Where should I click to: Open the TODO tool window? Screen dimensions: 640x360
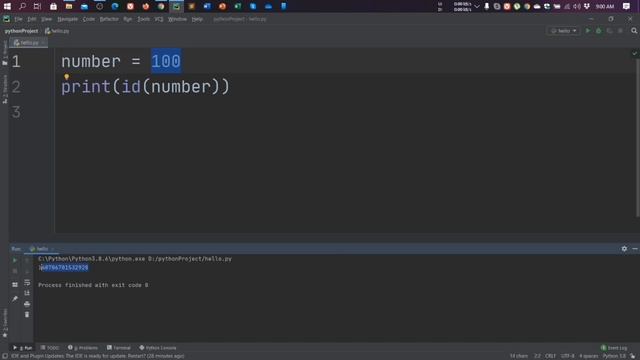pos(50,348)
